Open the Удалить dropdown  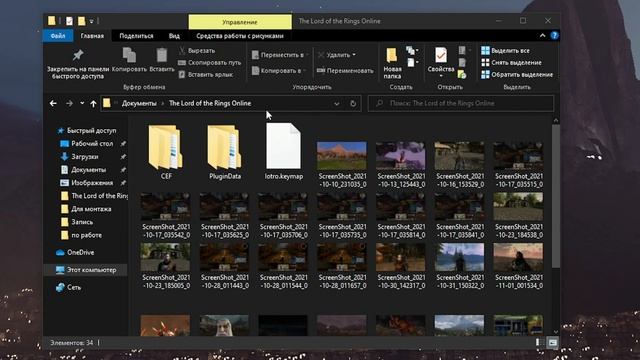pyautogui.click(x=336, y=55)
